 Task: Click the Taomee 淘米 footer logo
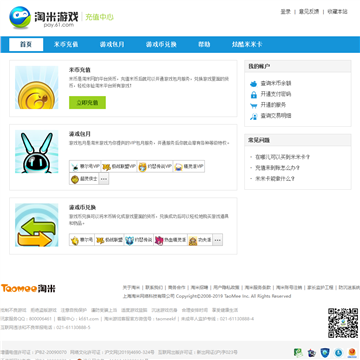(28, 288)
